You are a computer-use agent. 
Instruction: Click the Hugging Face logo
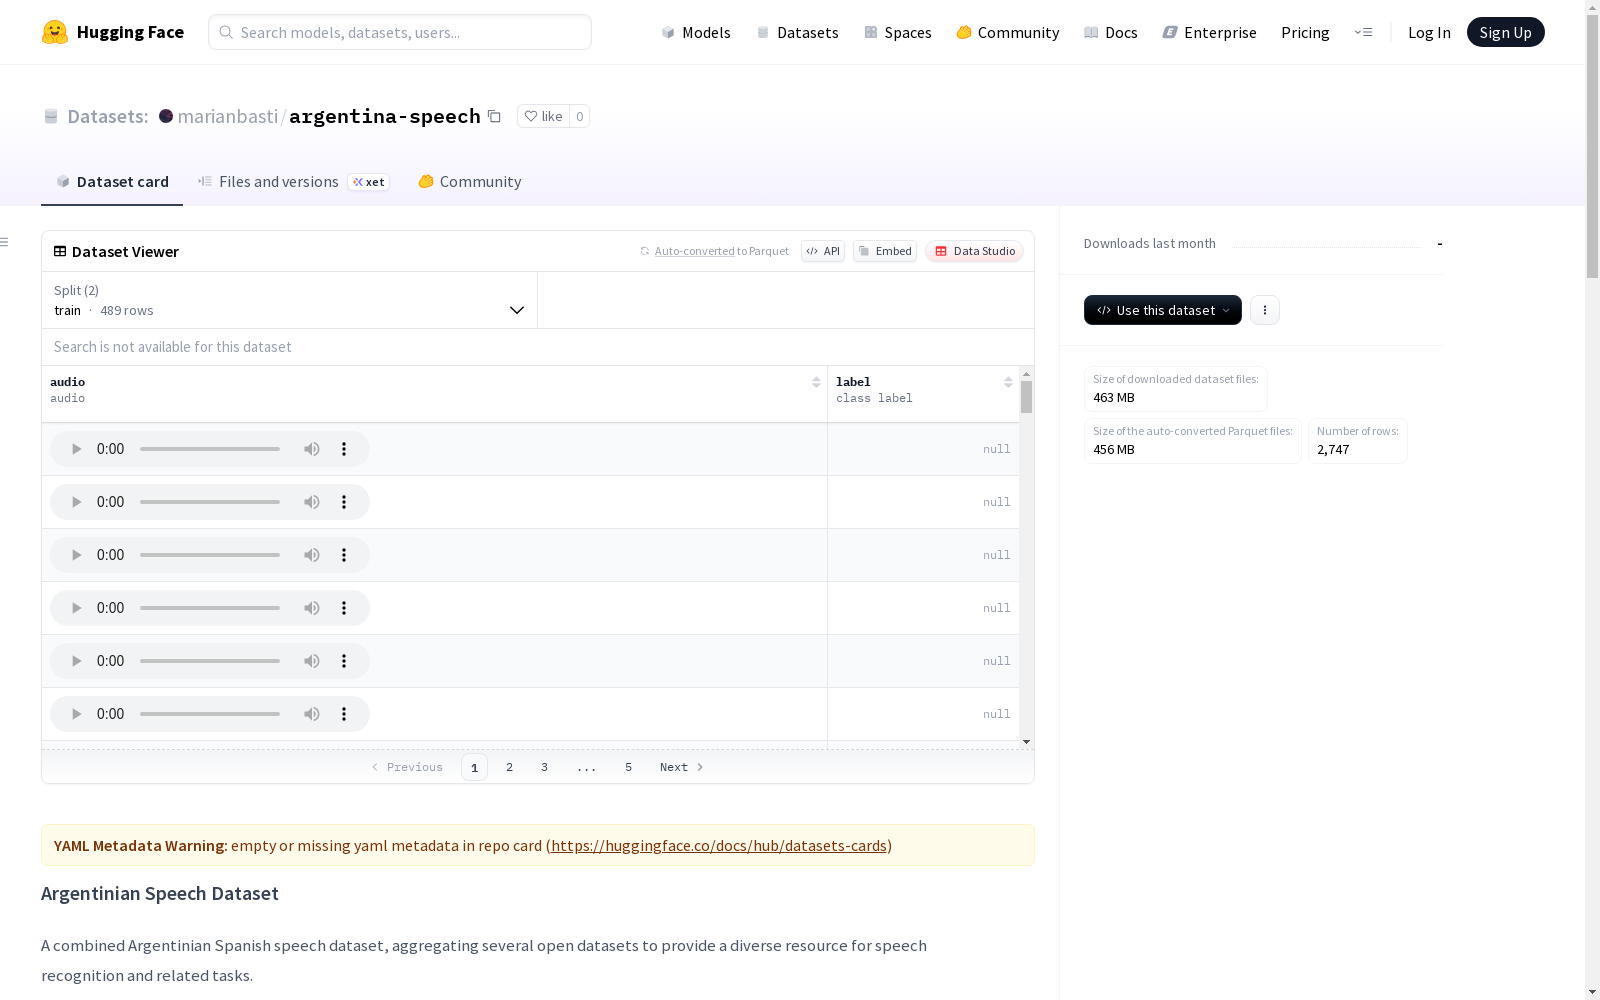113,32
